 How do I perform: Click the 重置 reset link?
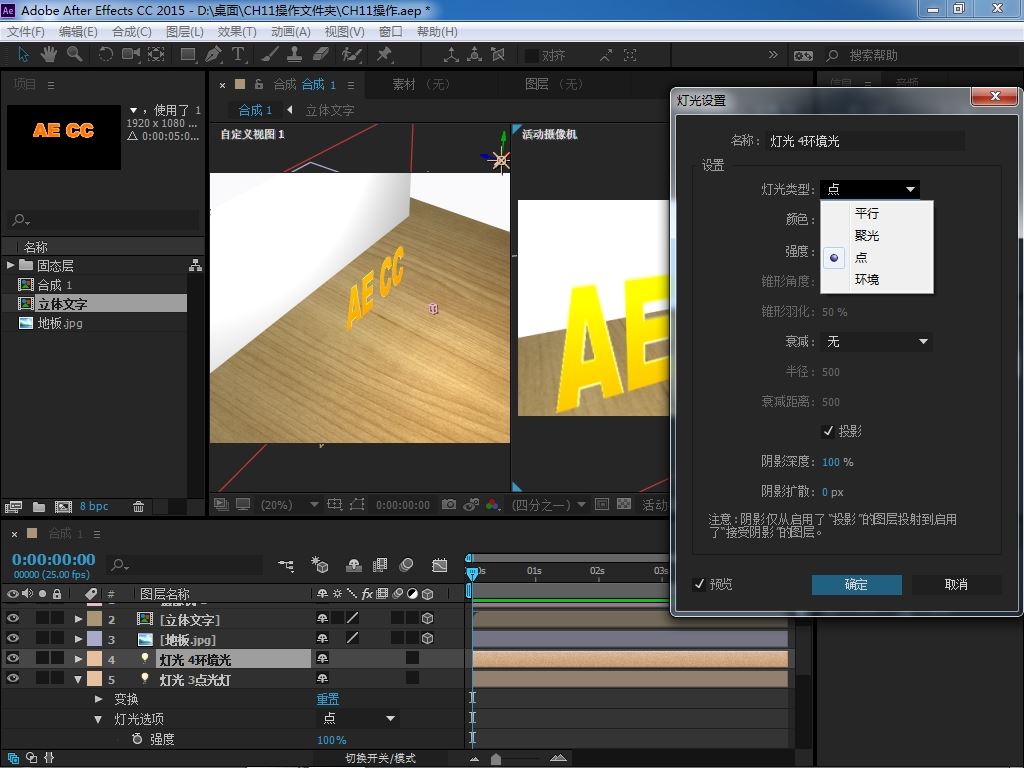[328, 699]
